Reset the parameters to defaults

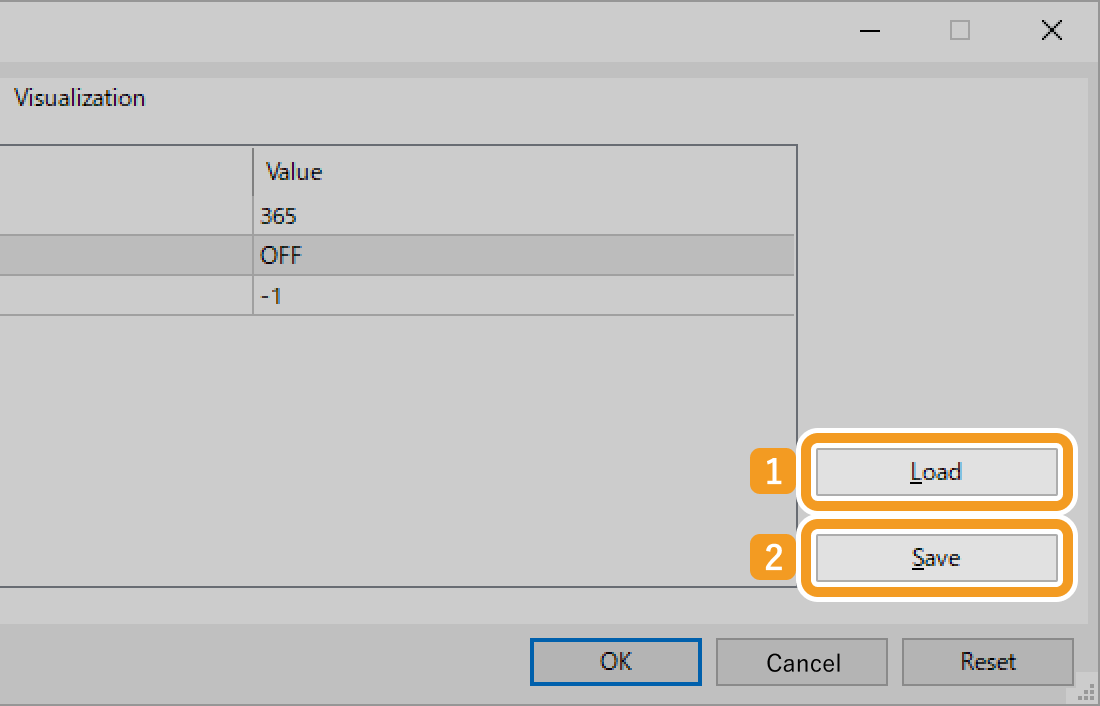click(x=987, y=661)
